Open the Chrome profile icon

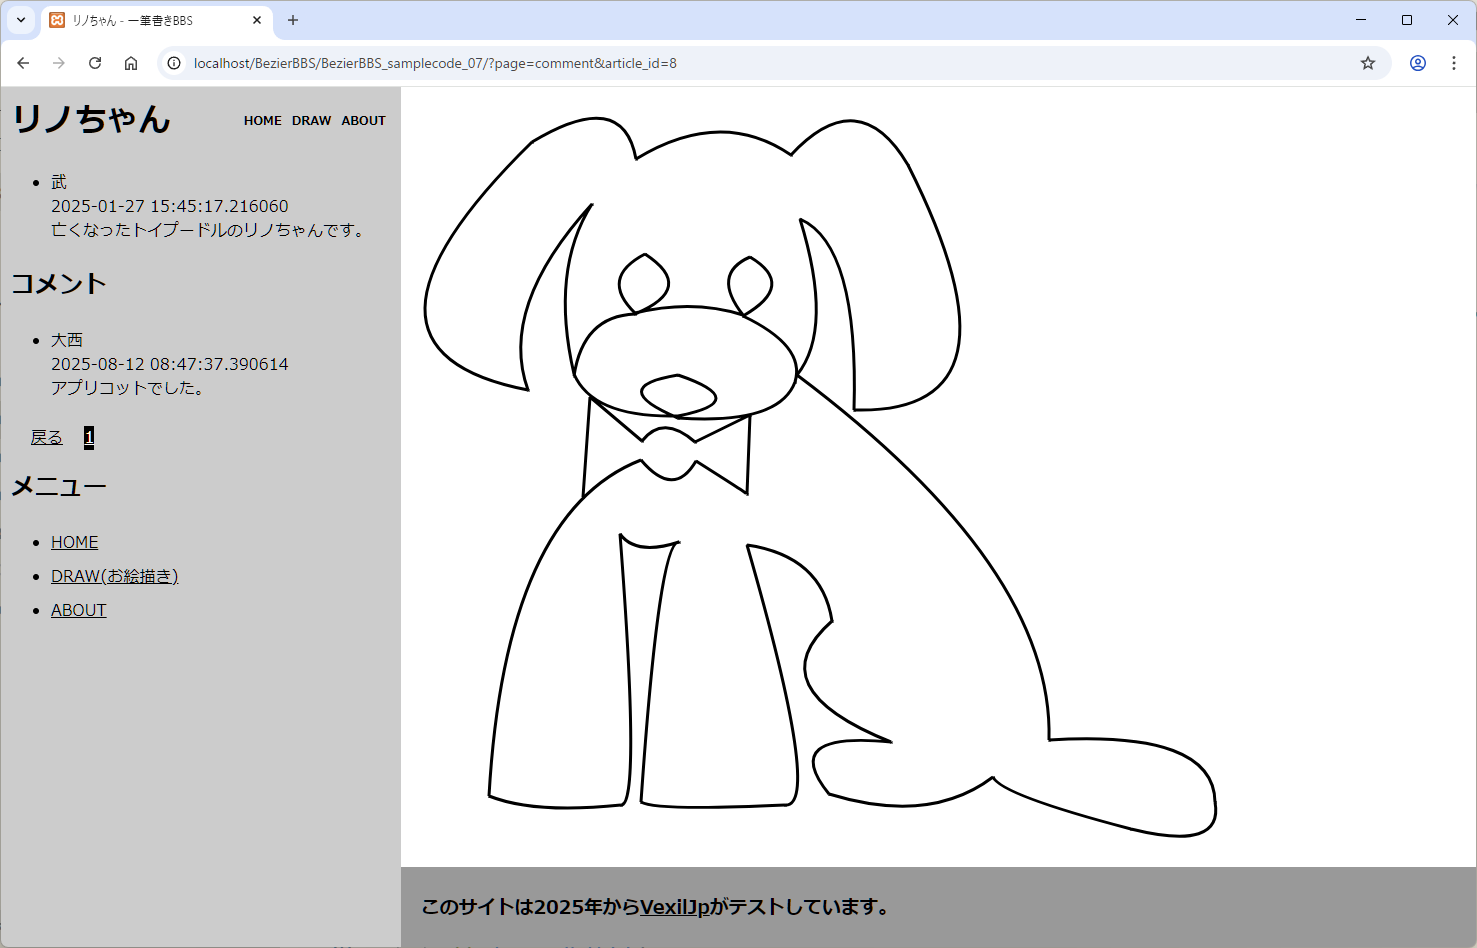point(1418,63)
